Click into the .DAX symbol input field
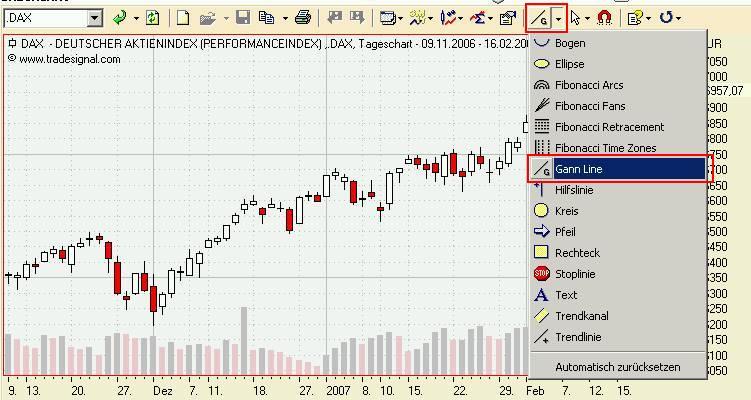 coord(46,19)
